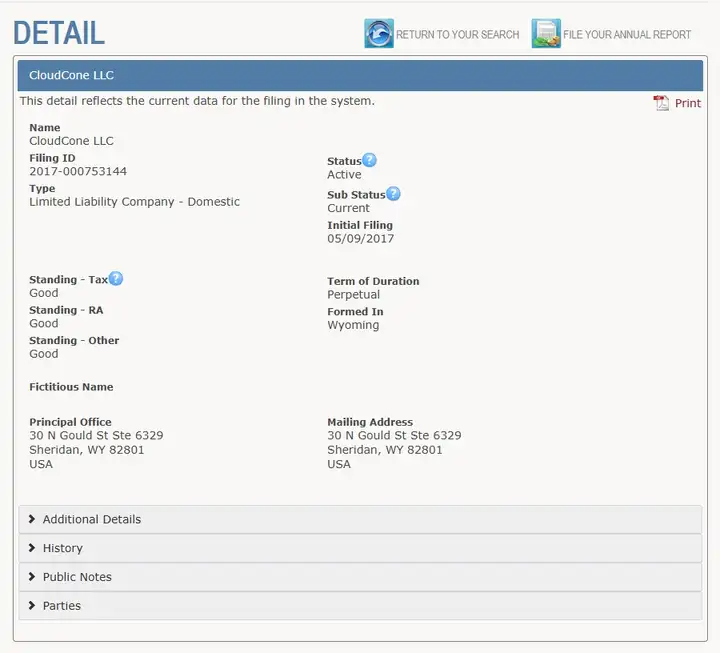This screenshot has height=653, width=720.
Task: Click the Principal Office street address line
Action: coord(96,435)
